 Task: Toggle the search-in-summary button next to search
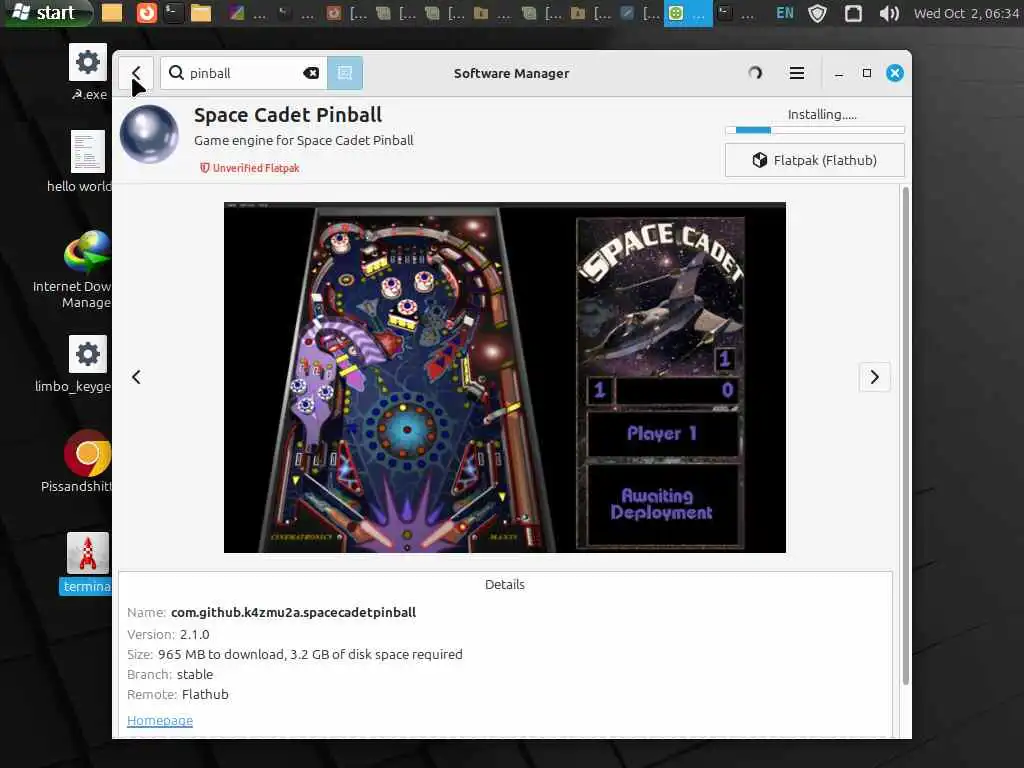(x=345, y=73)
